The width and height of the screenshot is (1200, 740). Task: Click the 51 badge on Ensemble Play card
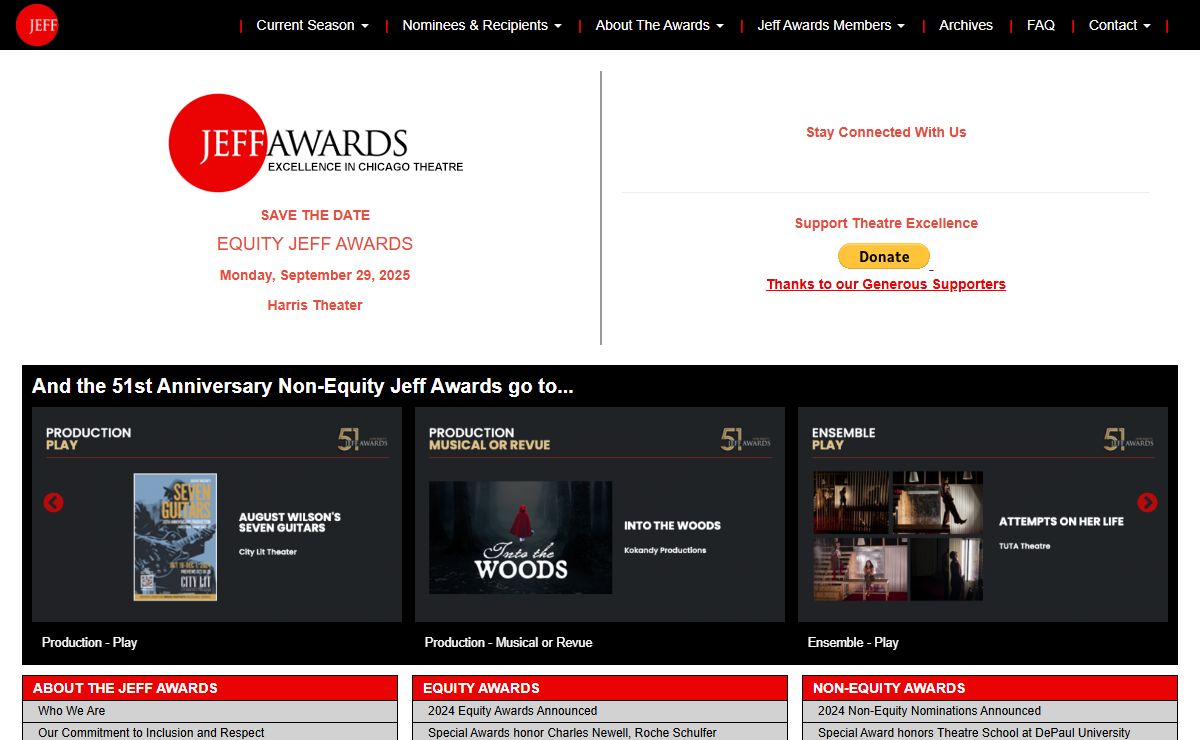pos(1128,439)
